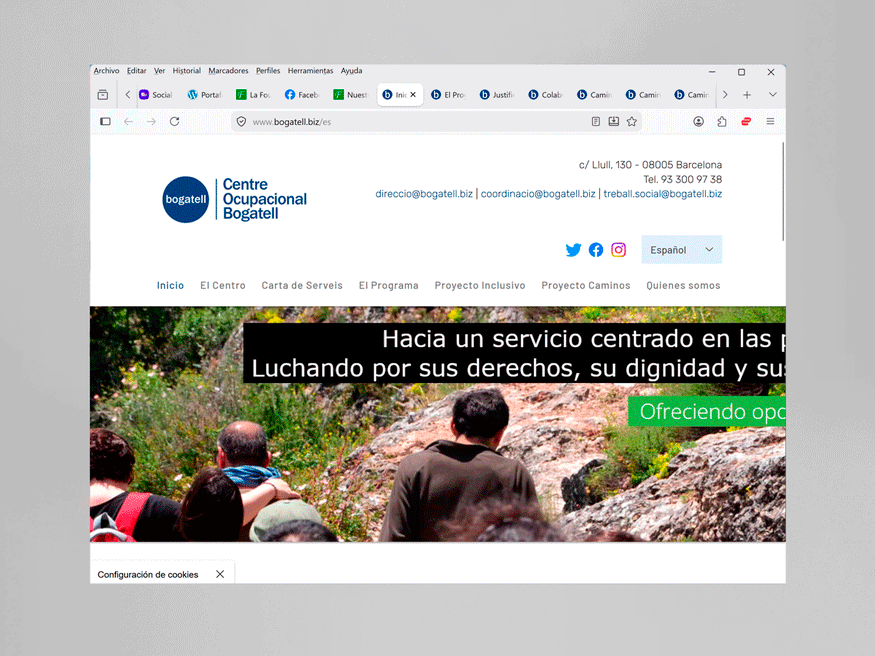
Task: Toggle the sidebar icon in the toolbar
Action: coord(105,122)
